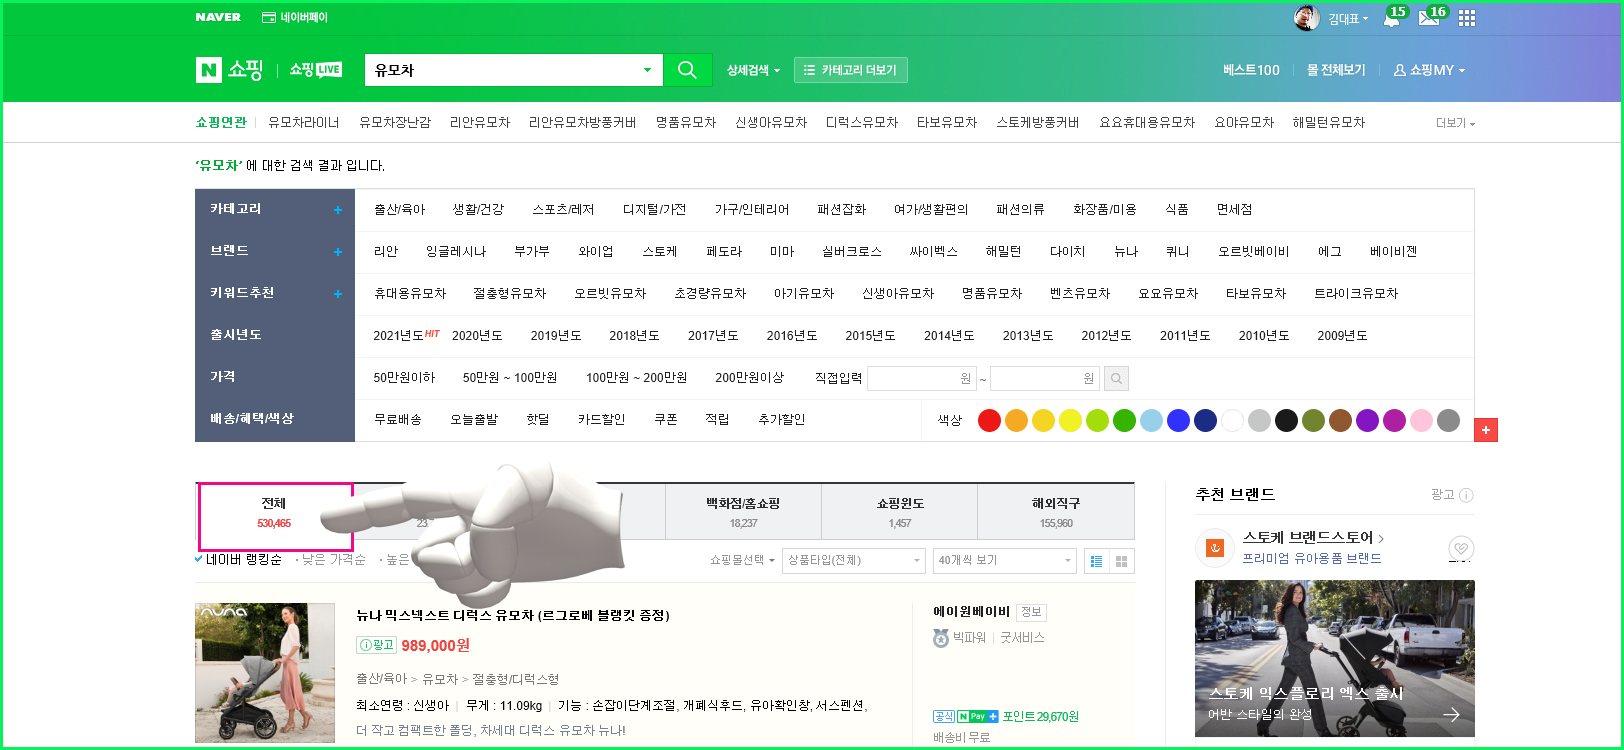Screen dimensions: 1624x750
Task: Click the info icon next to 광고
Action: pos(1466,495)
